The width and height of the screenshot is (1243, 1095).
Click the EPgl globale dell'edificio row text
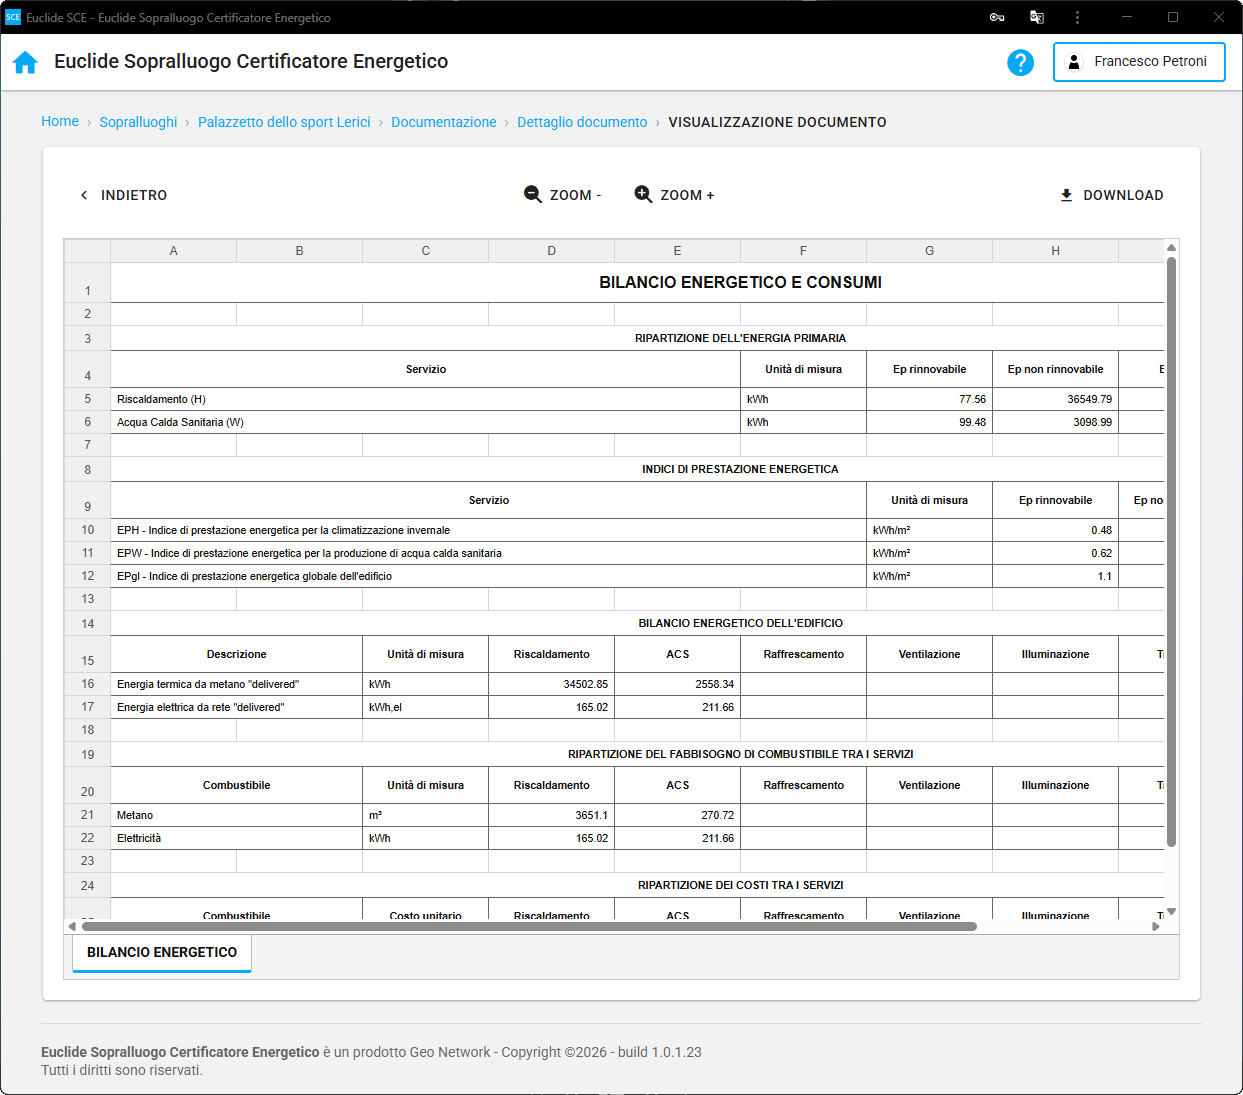(255, 576)
